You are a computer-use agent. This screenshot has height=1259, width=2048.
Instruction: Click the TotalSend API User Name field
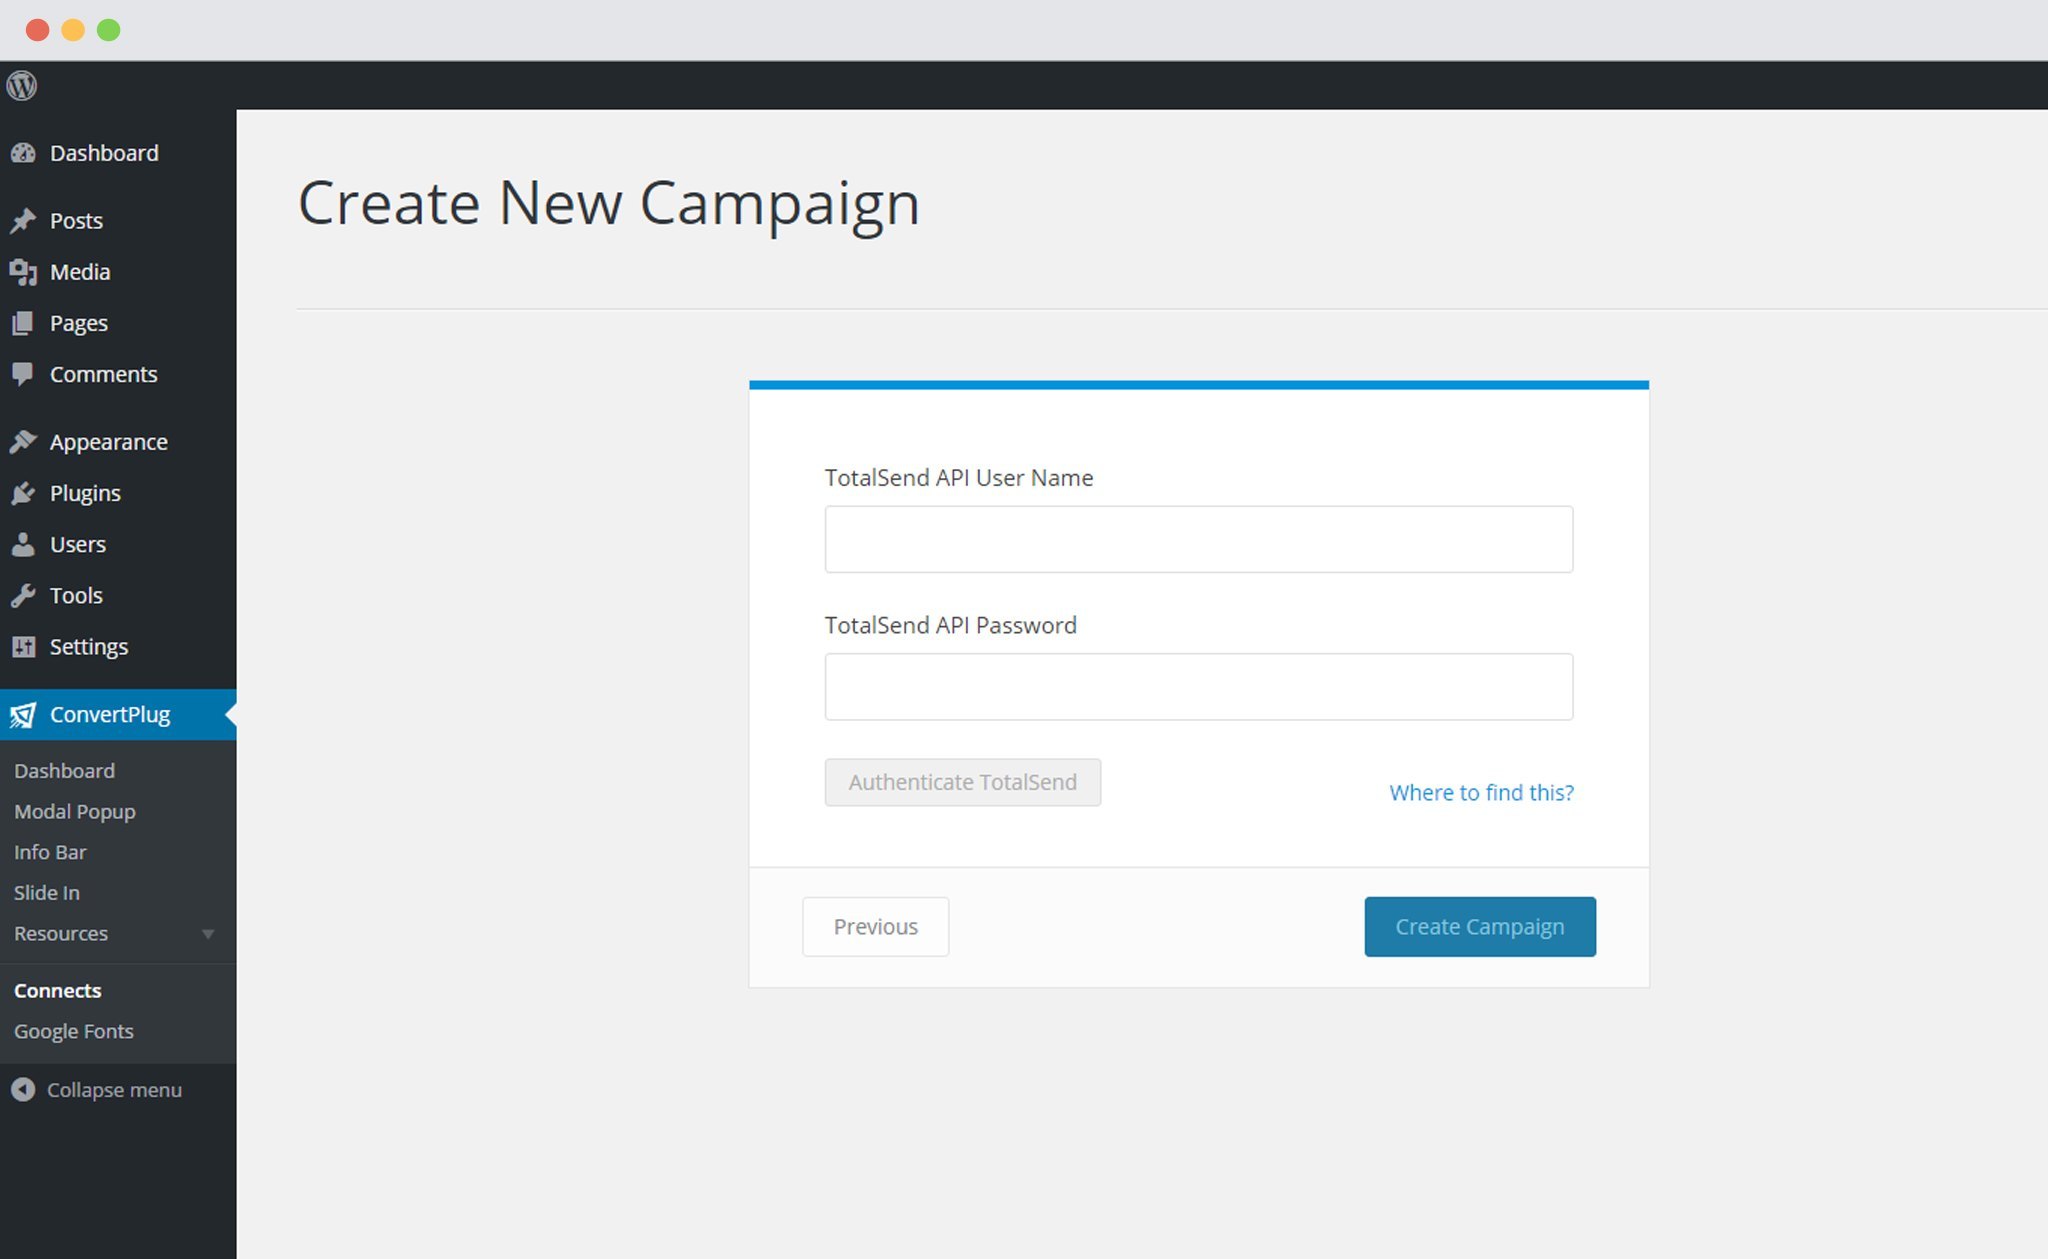(1200, 538)
